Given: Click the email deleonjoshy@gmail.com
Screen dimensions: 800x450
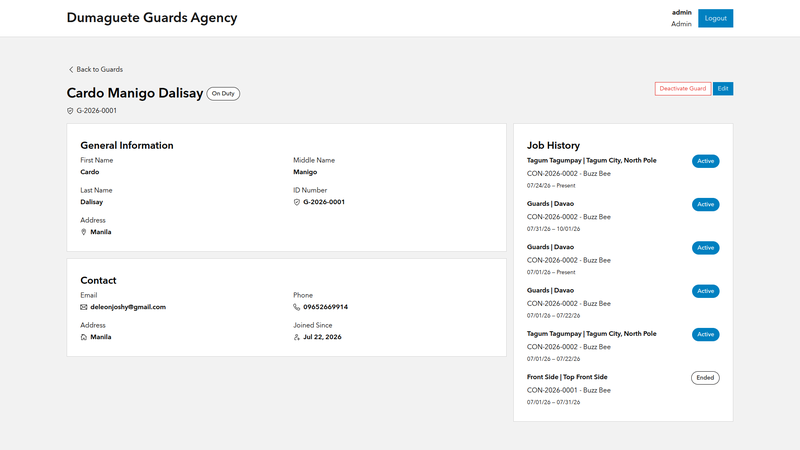Looking at the screenshot, I should [128, 307].
